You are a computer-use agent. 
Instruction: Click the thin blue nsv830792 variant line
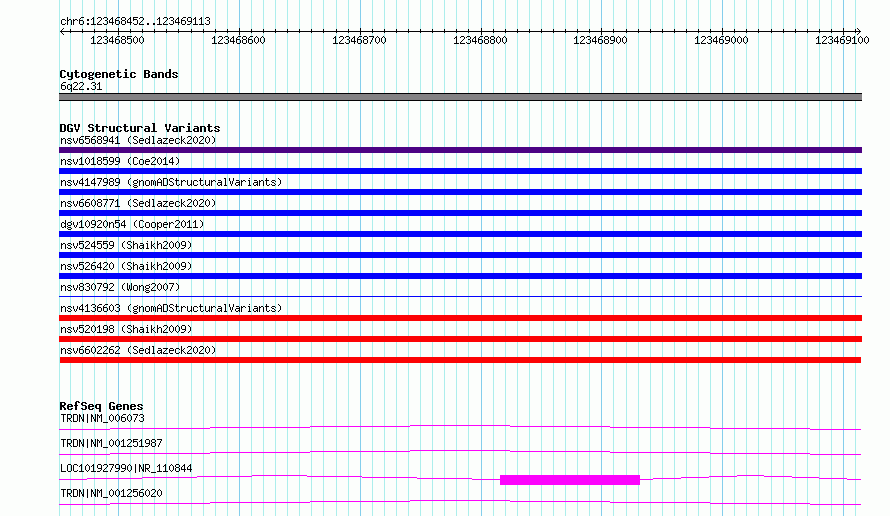460,296
